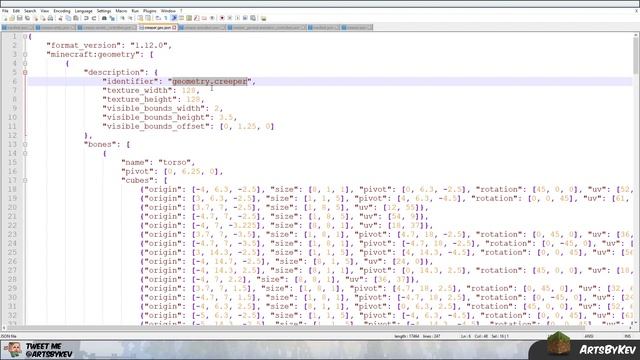Open the Macro menu

click(x=121, y=11)
